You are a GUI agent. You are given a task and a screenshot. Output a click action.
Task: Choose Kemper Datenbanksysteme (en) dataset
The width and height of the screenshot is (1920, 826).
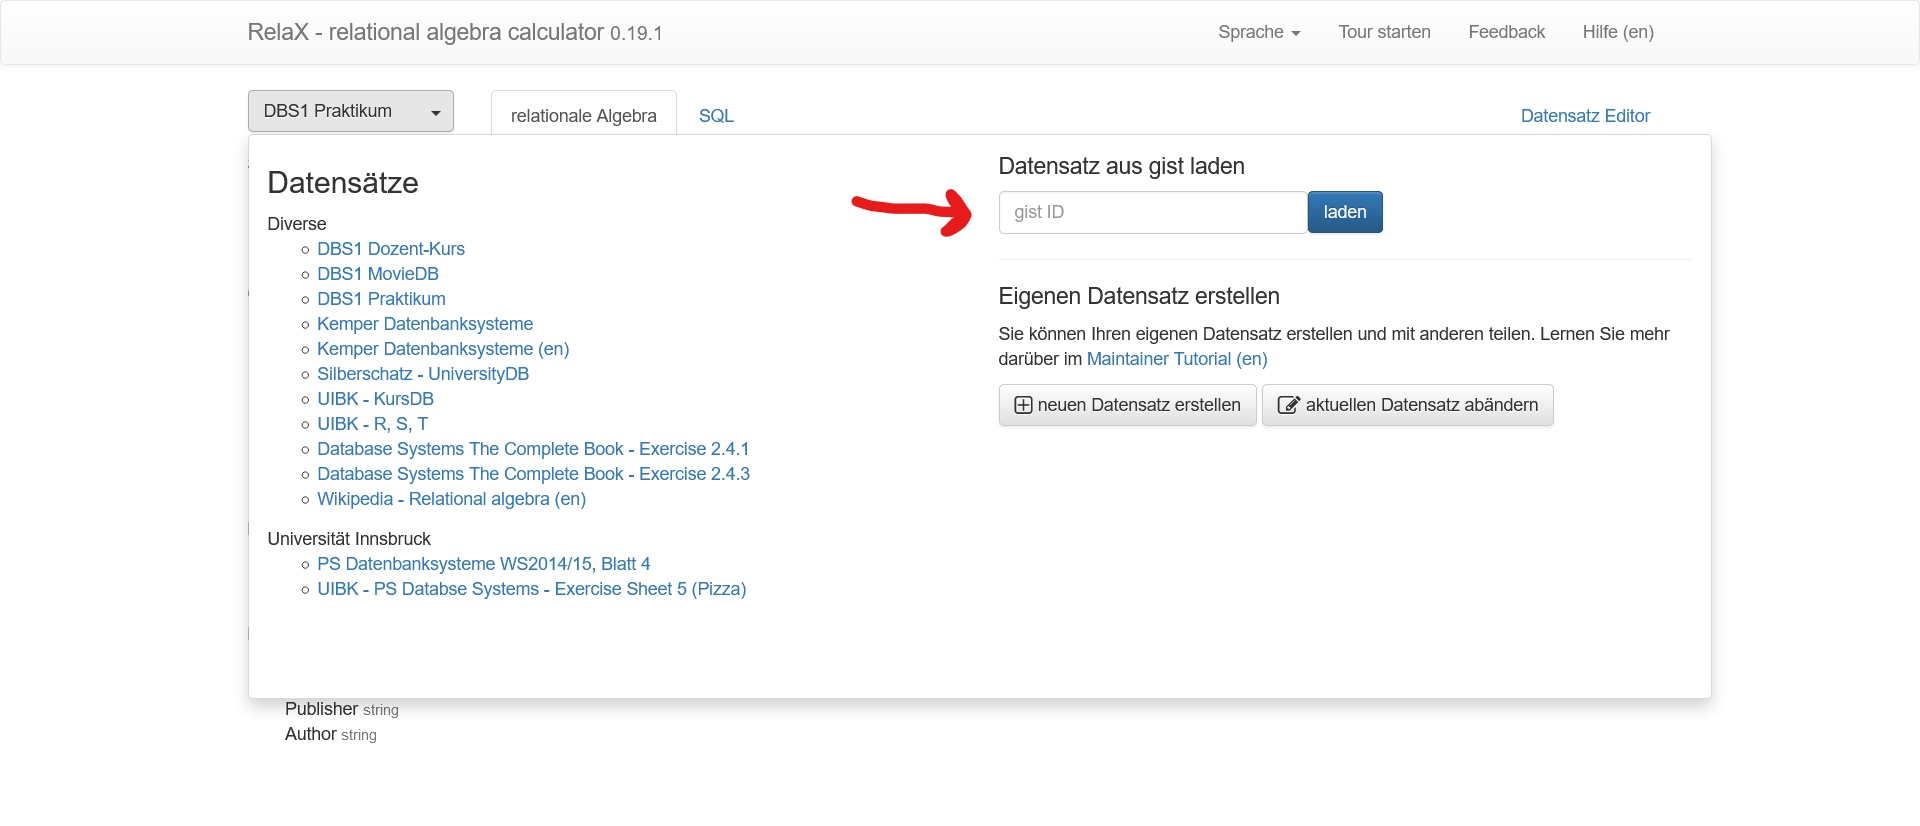point(443,349)
